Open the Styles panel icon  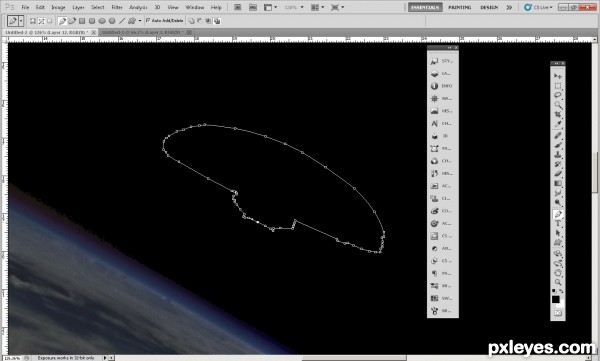coord(434,61)
